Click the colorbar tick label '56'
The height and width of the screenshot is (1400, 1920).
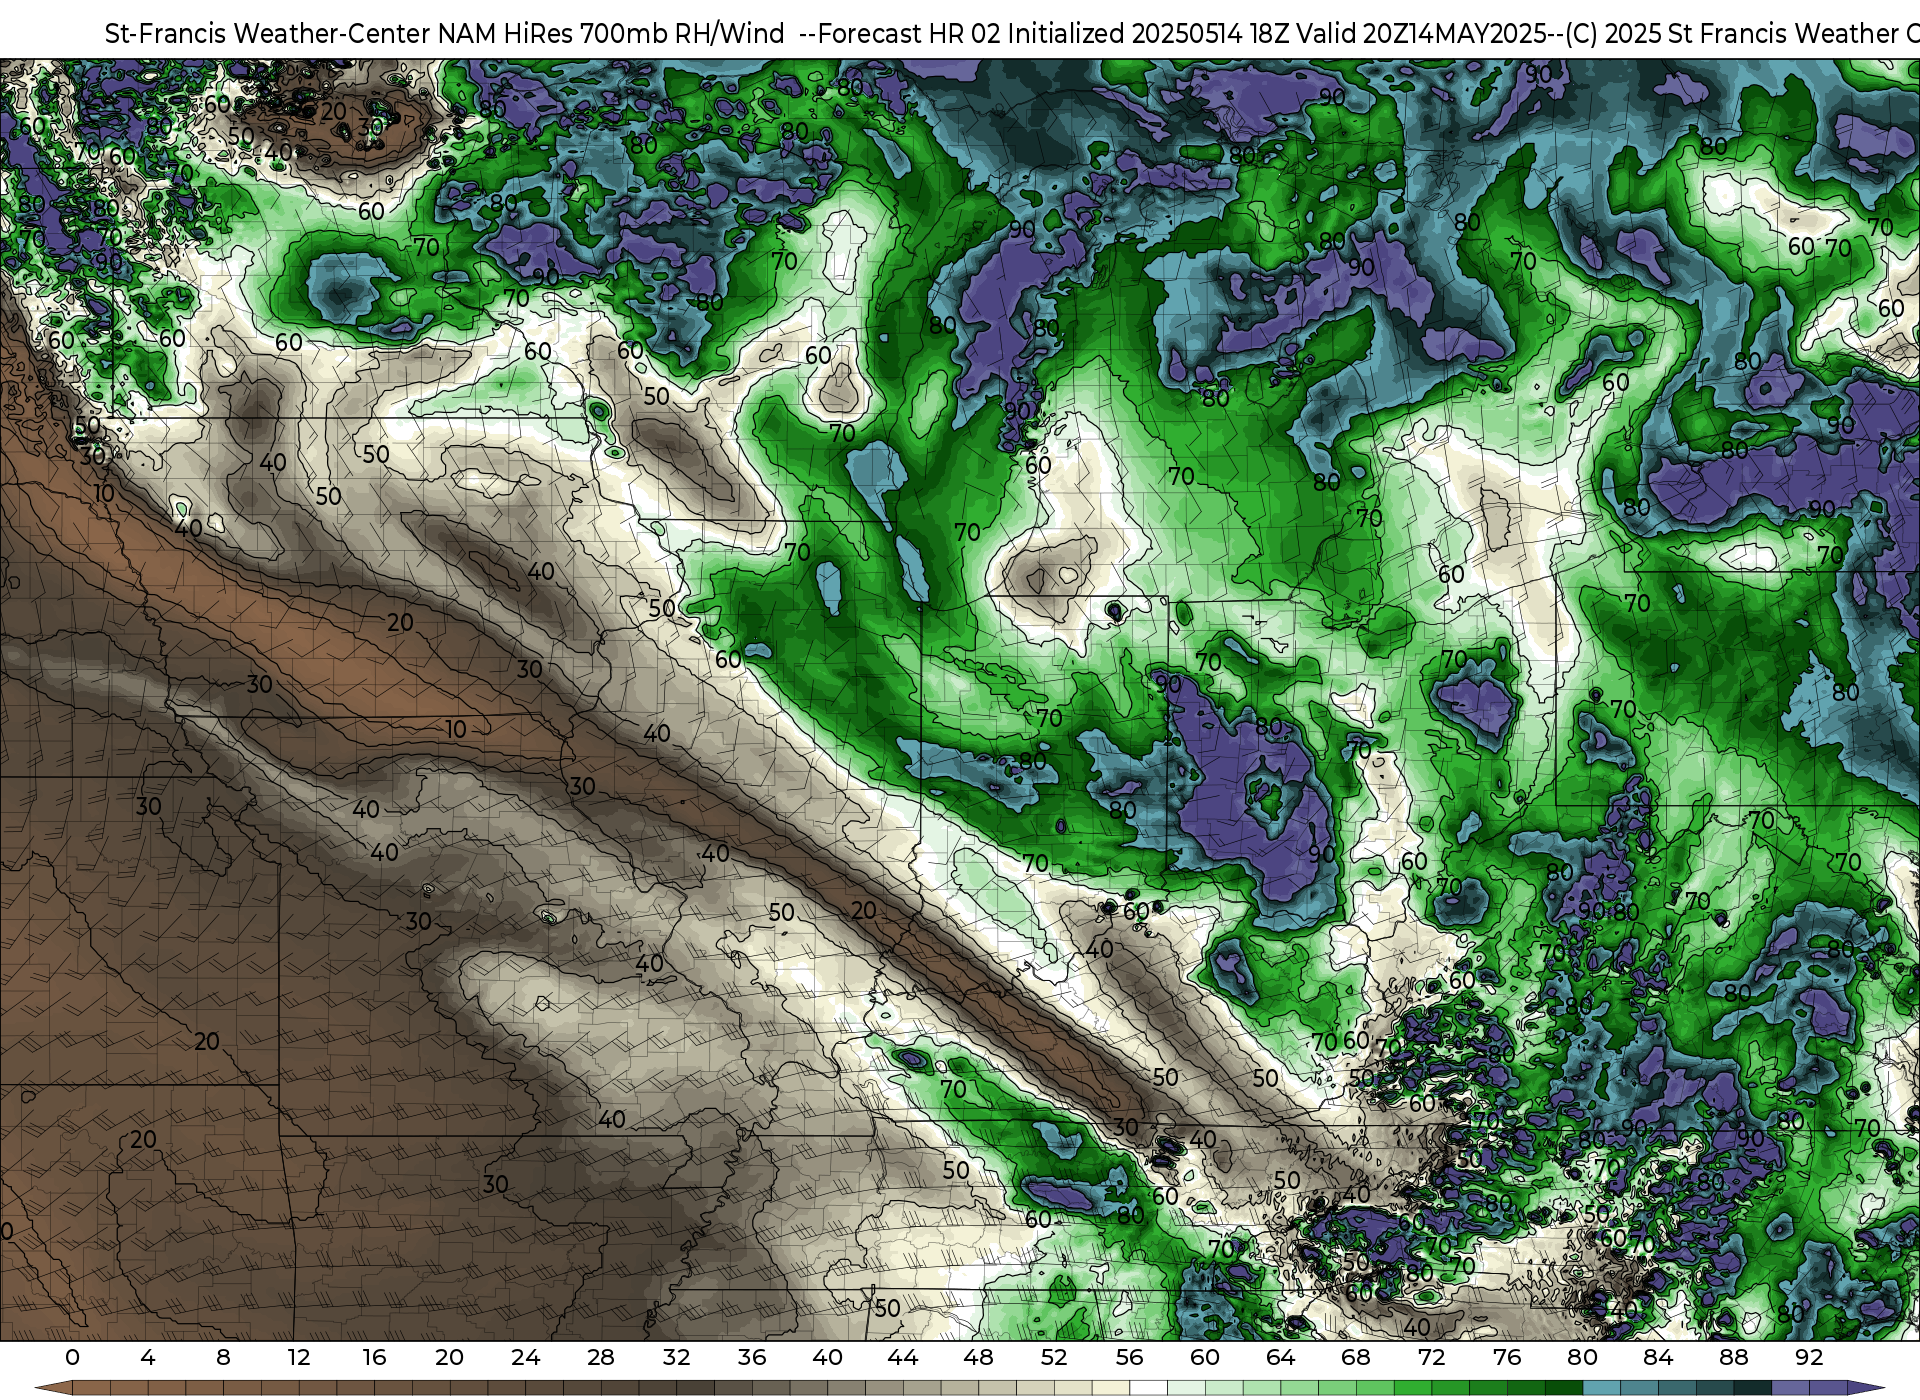coord(1129,1357)
